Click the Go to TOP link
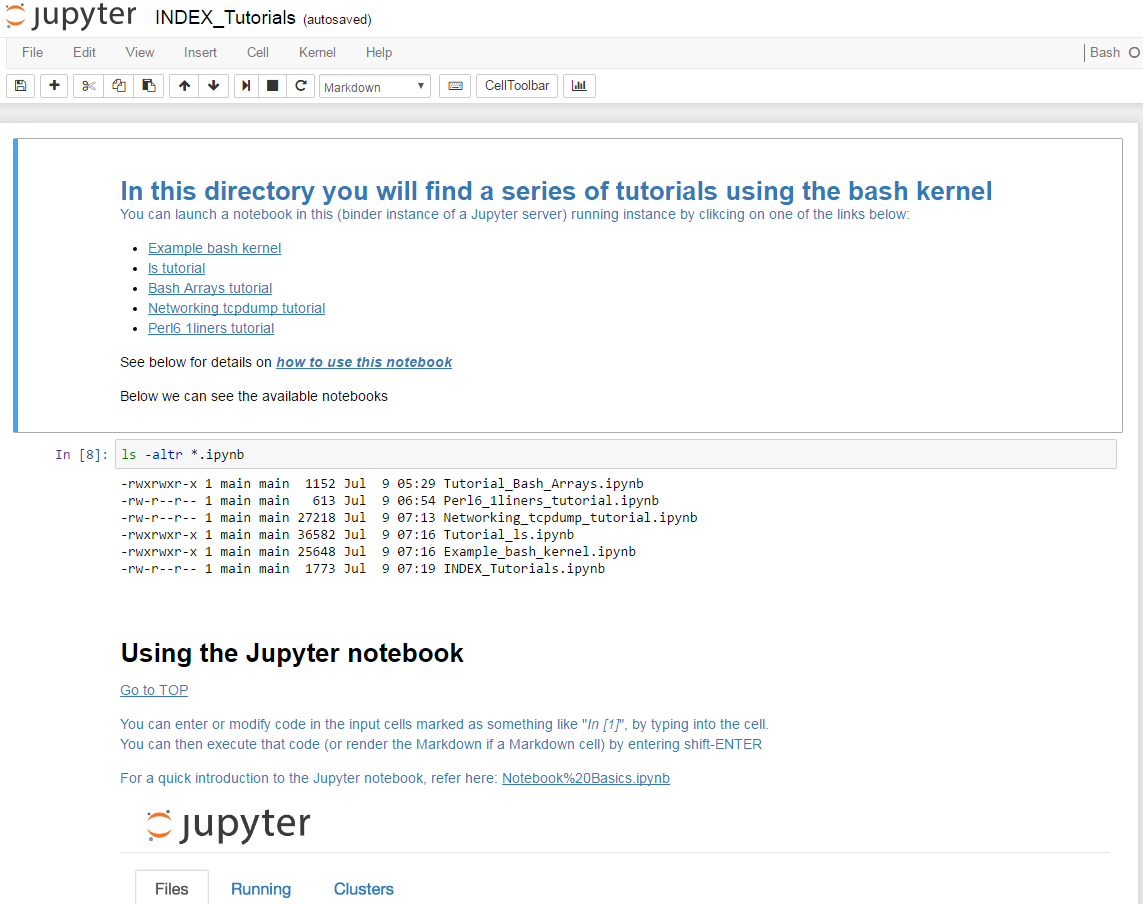Screen dimensions: 1143x904 pyautogui.click(x=153, y=690)
